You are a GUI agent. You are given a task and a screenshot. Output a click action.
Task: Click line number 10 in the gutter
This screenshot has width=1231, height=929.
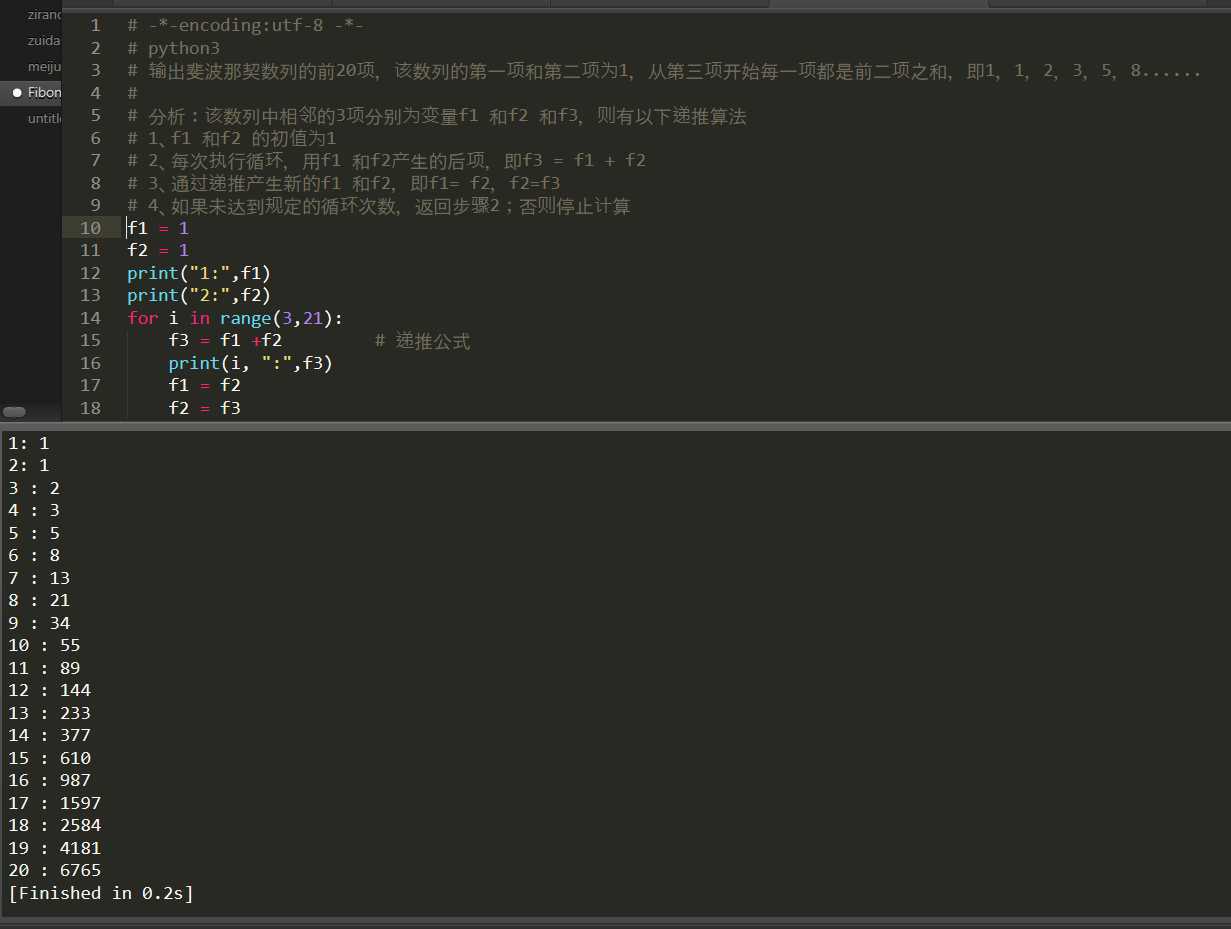click(x=90, y=228)
